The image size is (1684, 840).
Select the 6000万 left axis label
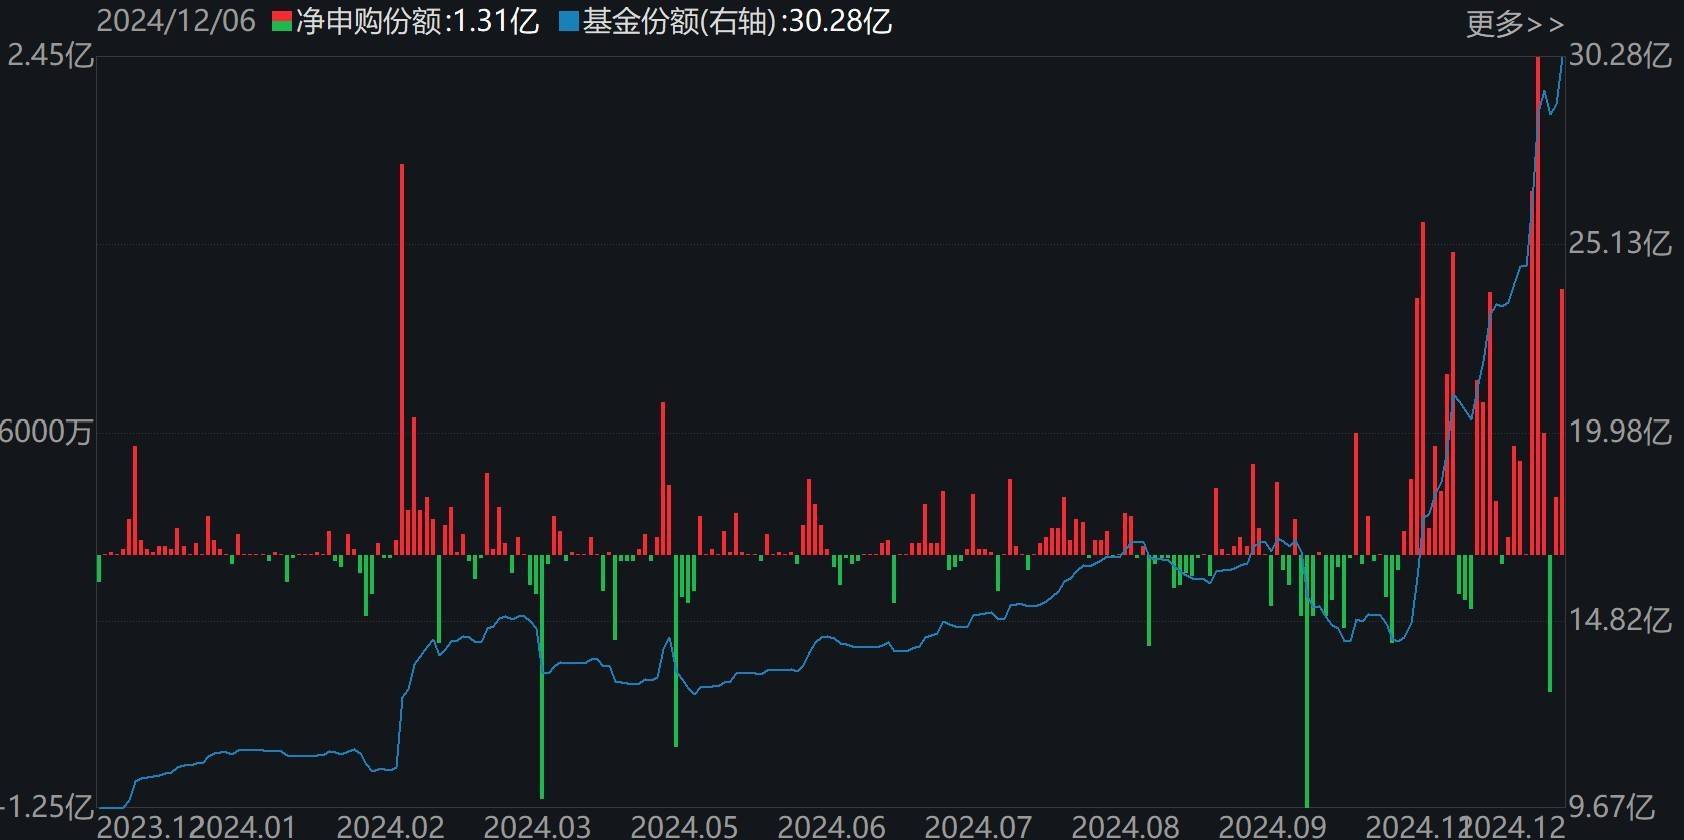click(46, 432)
